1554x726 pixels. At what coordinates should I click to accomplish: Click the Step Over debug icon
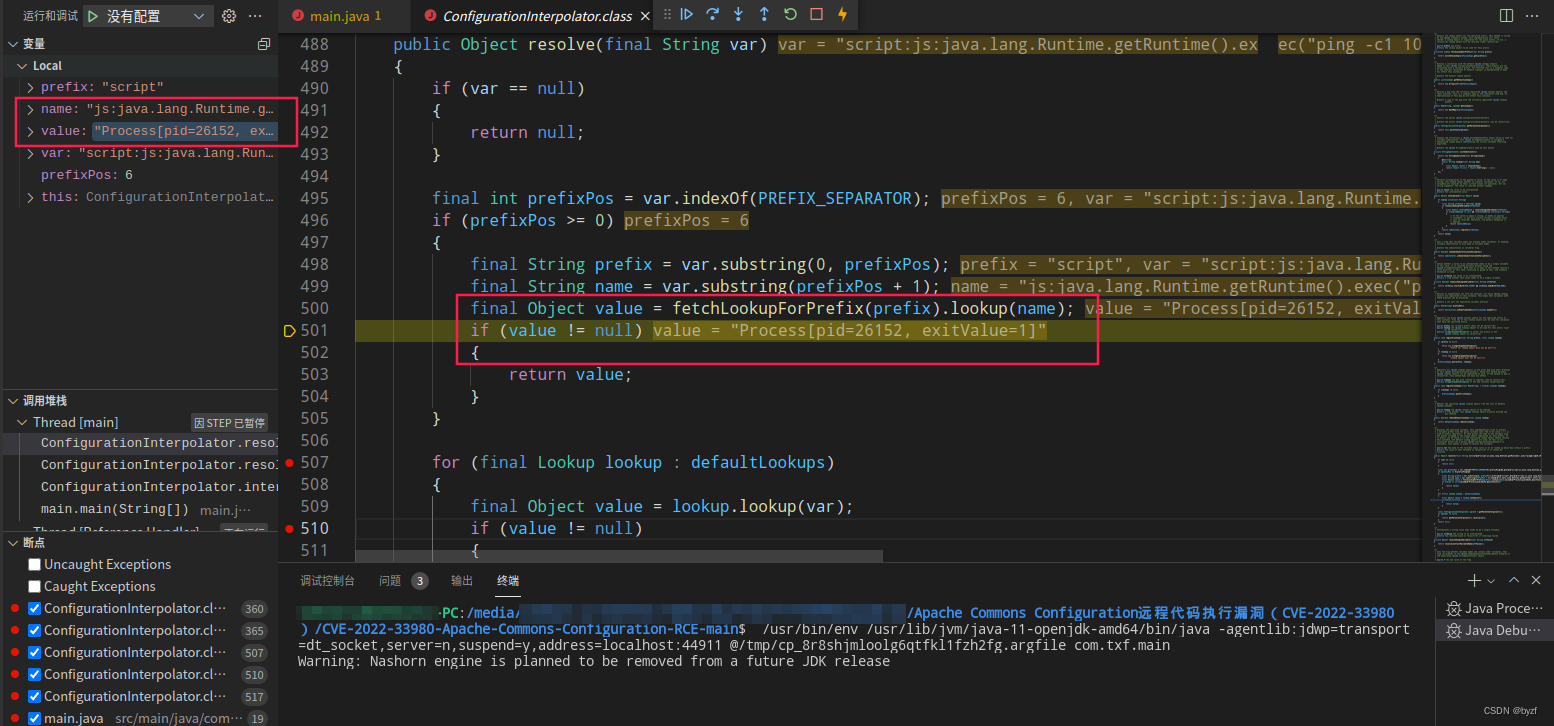pyautogui.click(x=712, y=15)
